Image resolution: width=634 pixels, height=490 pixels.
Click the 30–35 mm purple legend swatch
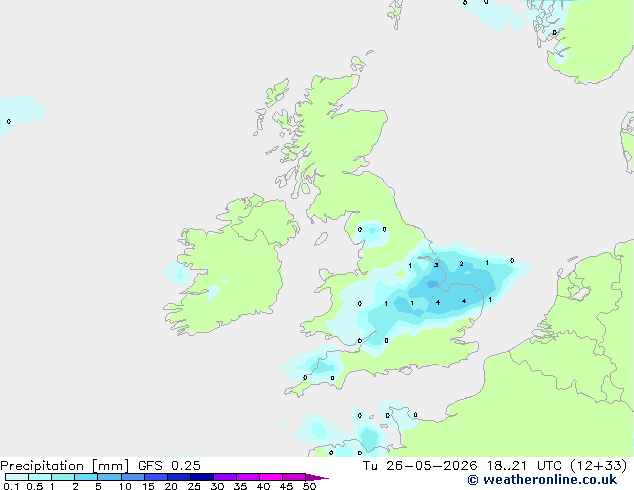coord(225,477)
